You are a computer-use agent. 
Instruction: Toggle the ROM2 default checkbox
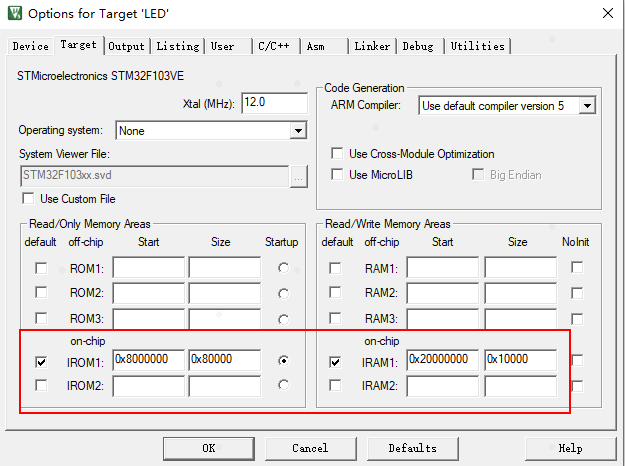pyautogui.click(x=41, y=292)
